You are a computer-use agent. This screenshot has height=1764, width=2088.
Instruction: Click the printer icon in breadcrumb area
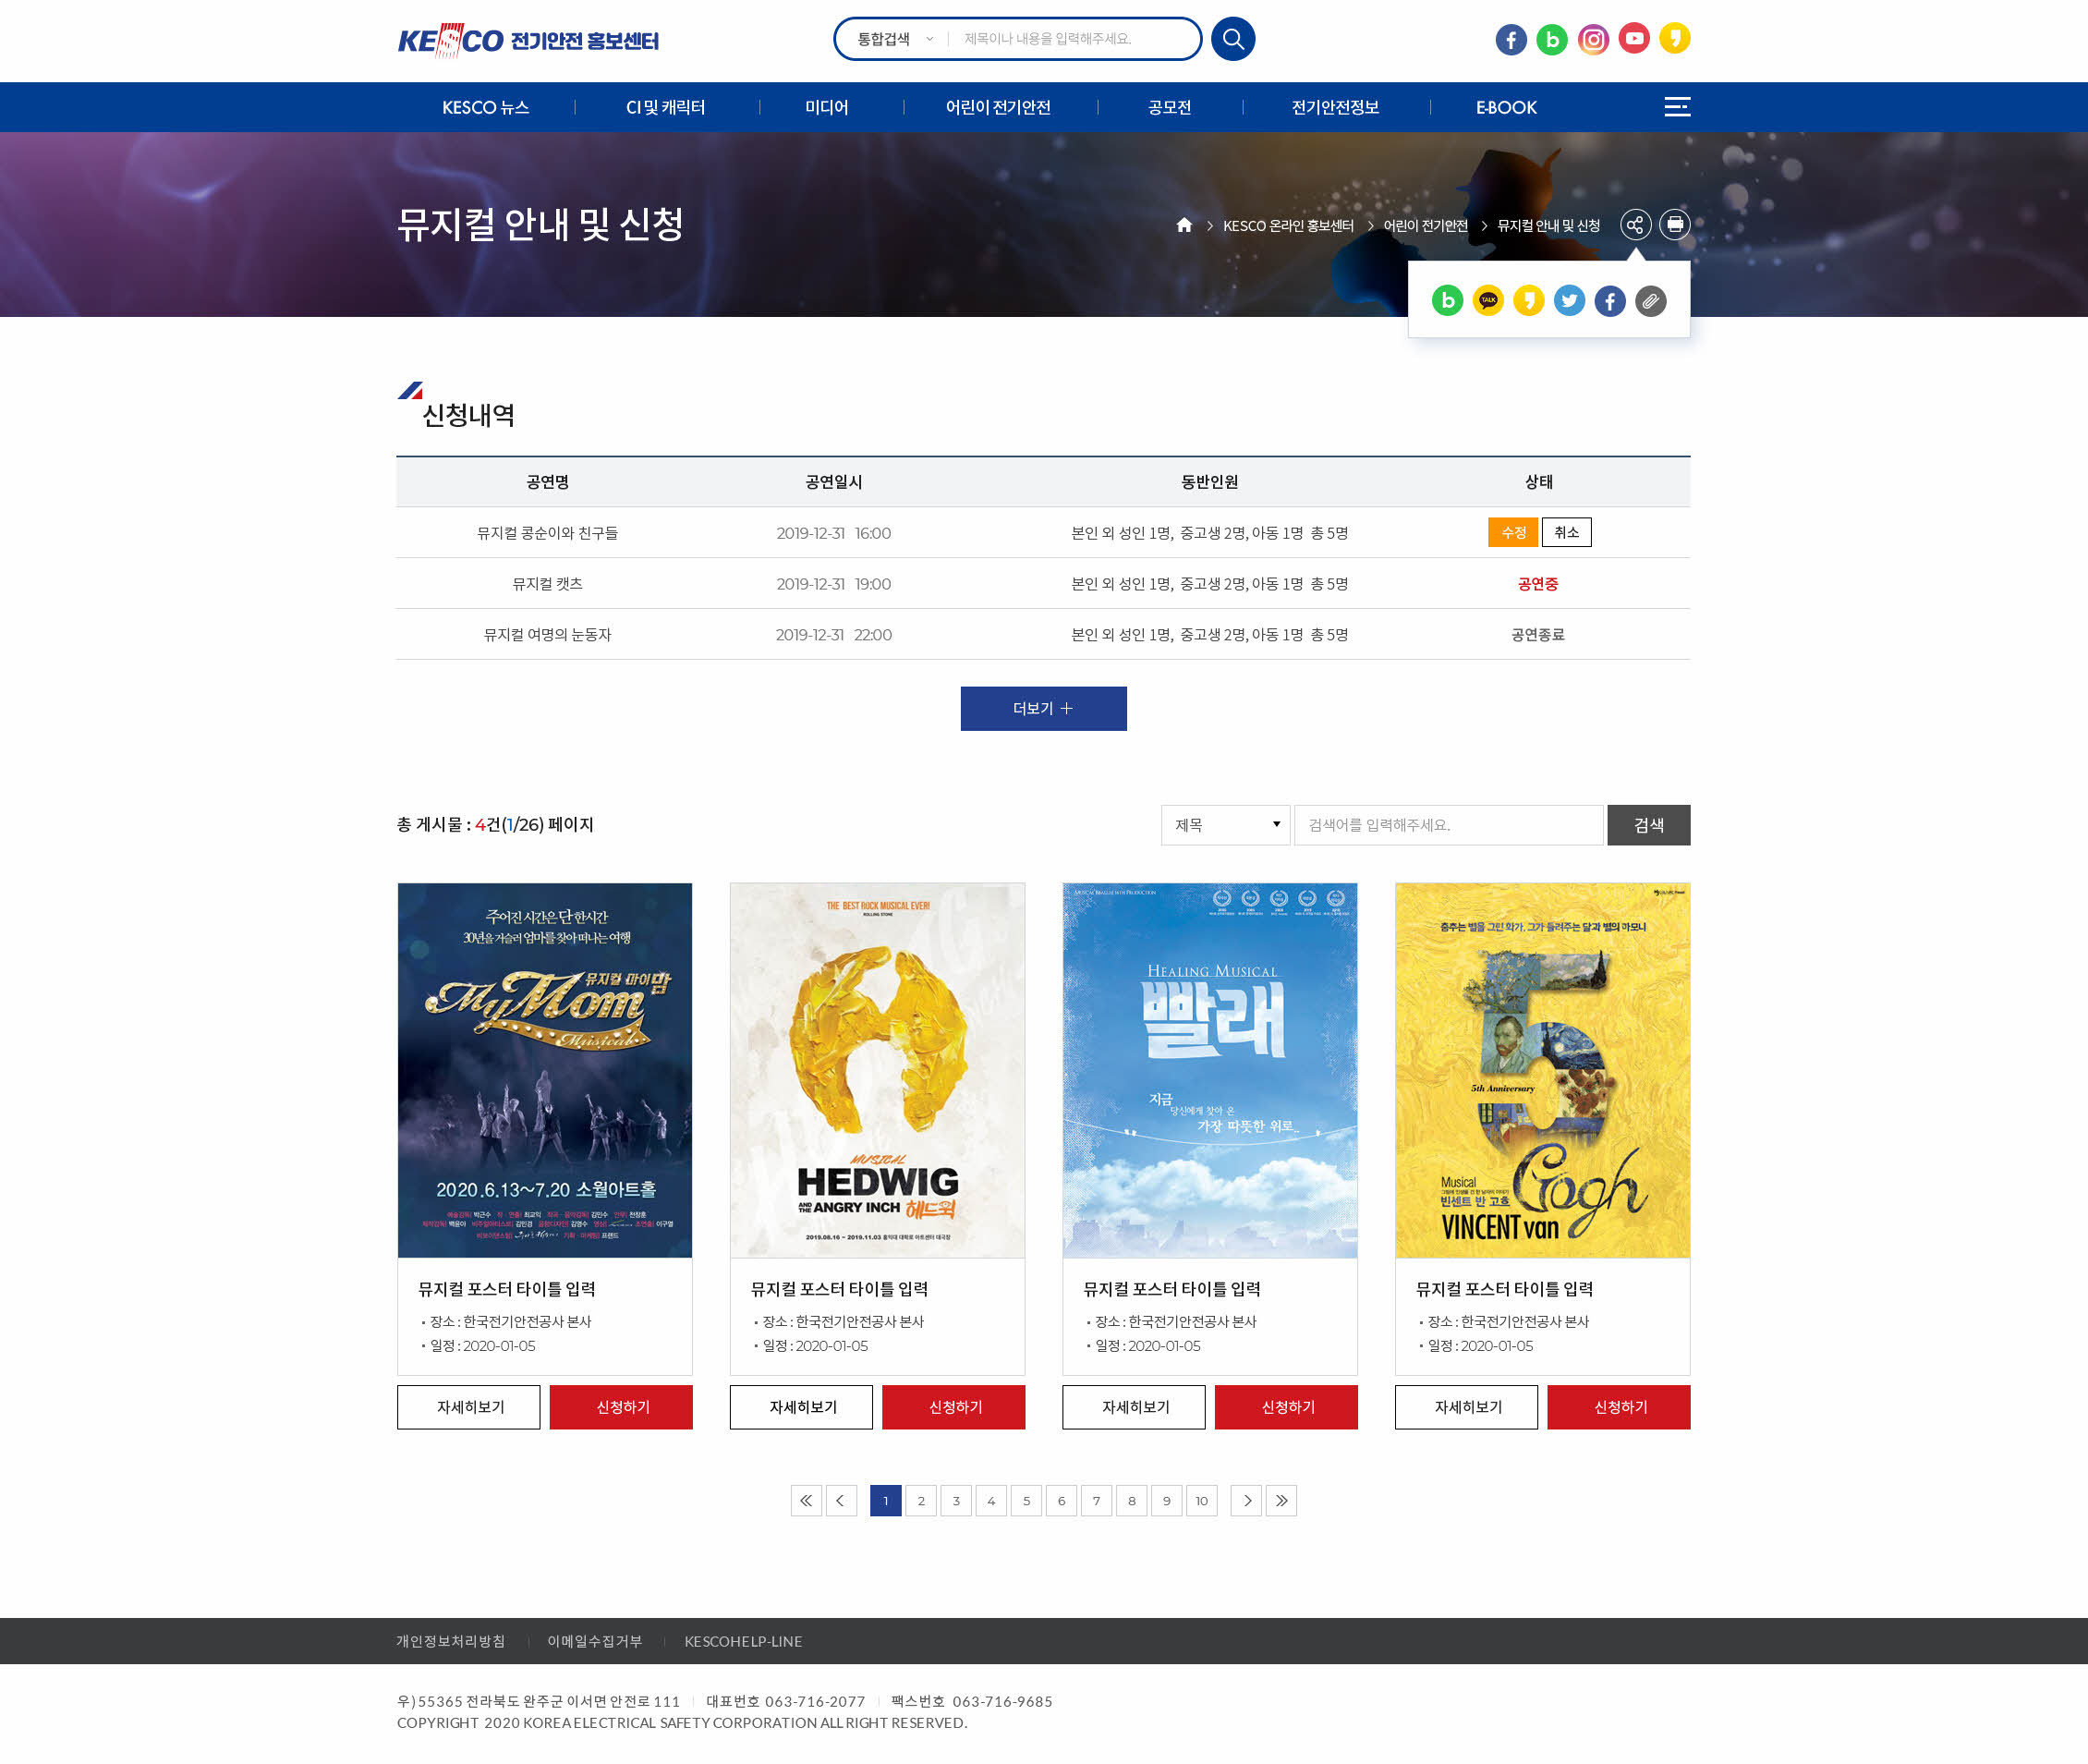(1675, 225)
